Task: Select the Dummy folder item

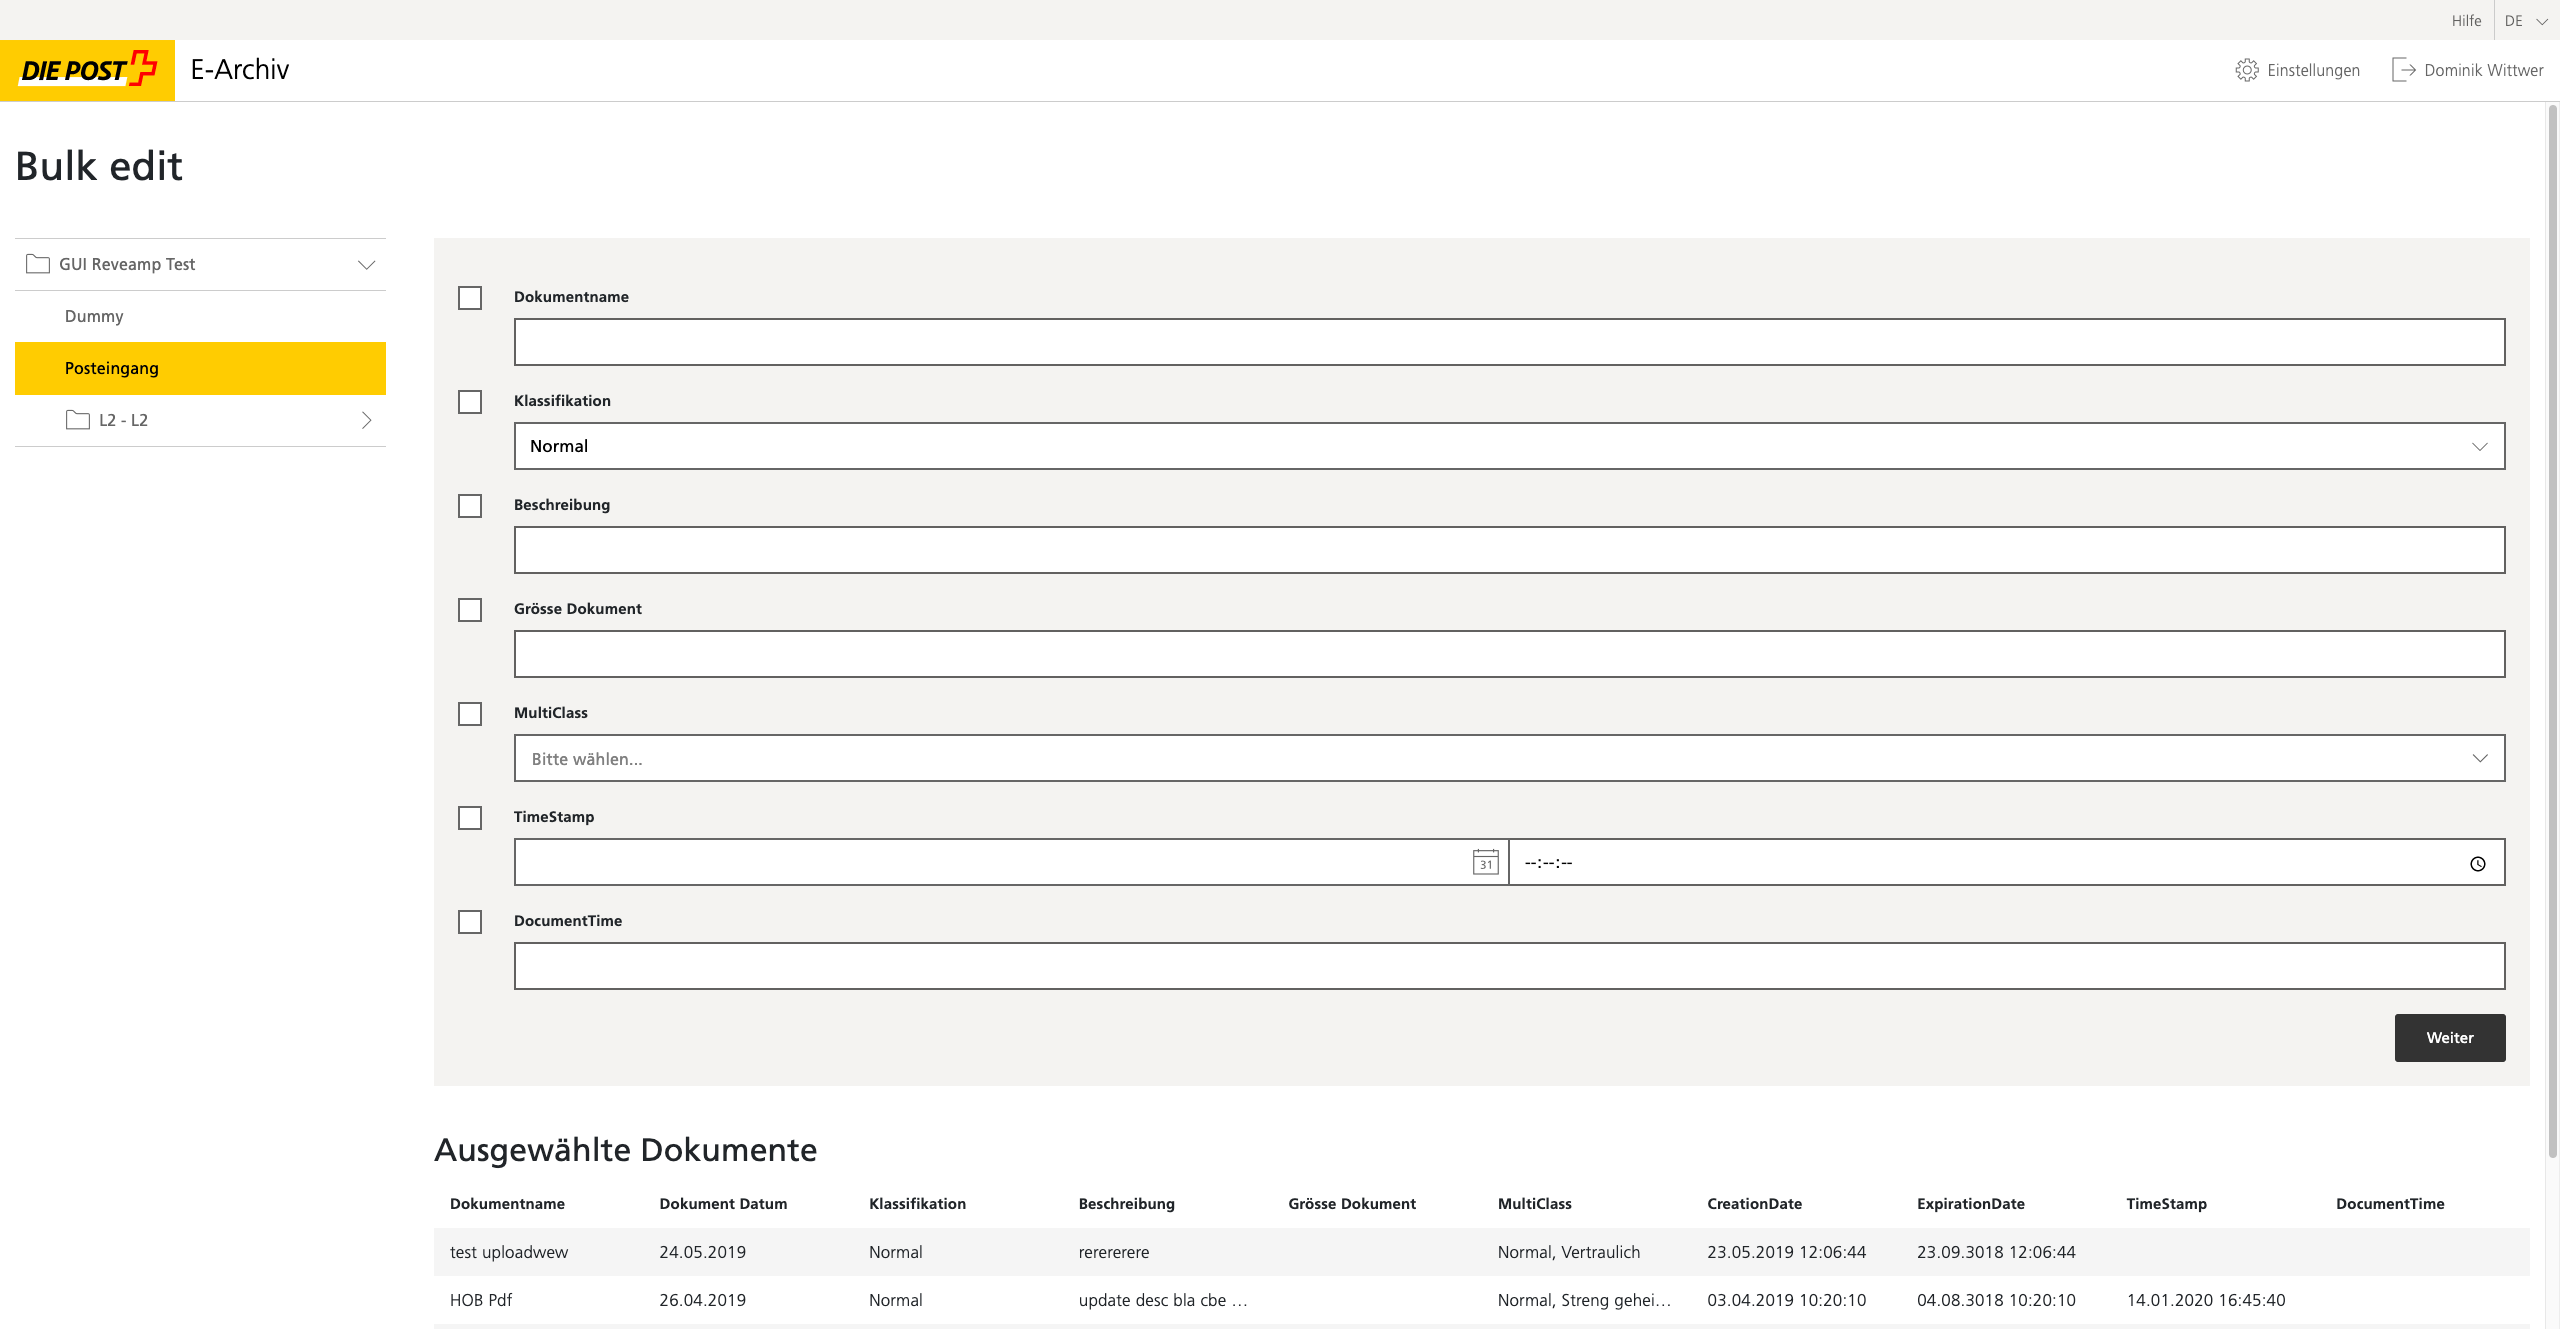Action: (x=200, y=316)
